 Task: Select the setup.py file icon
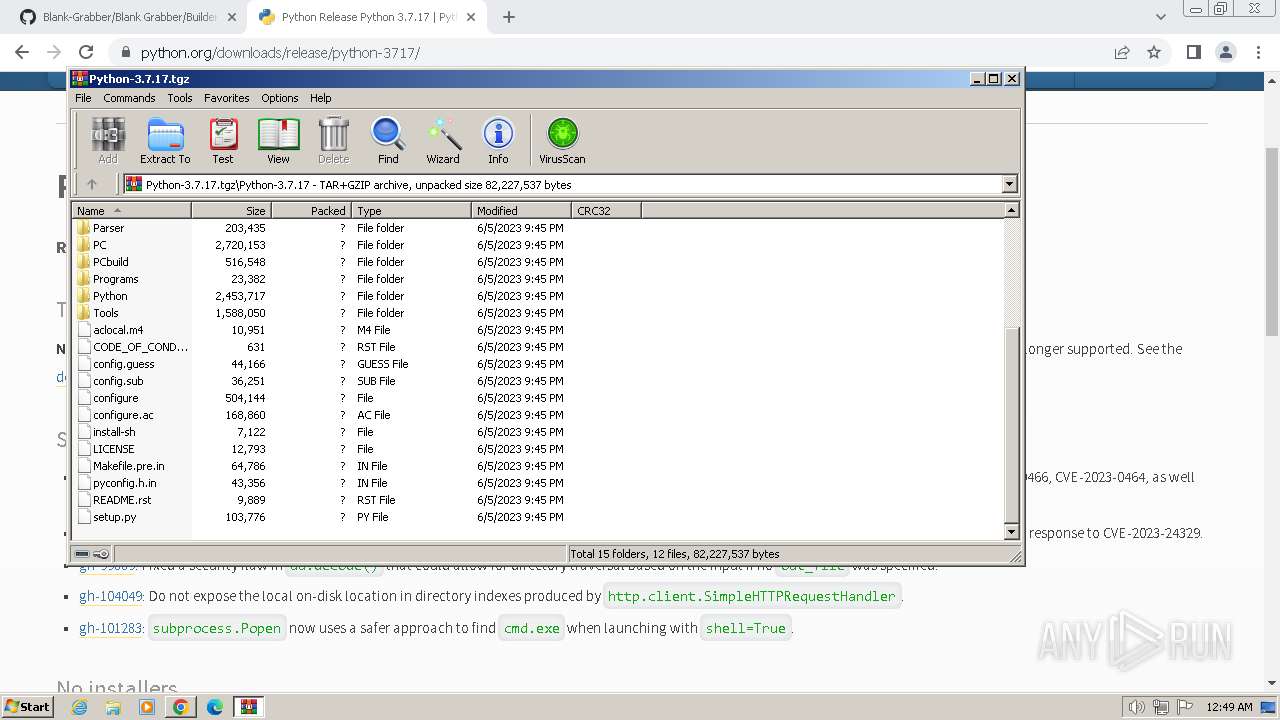[84, 517]
